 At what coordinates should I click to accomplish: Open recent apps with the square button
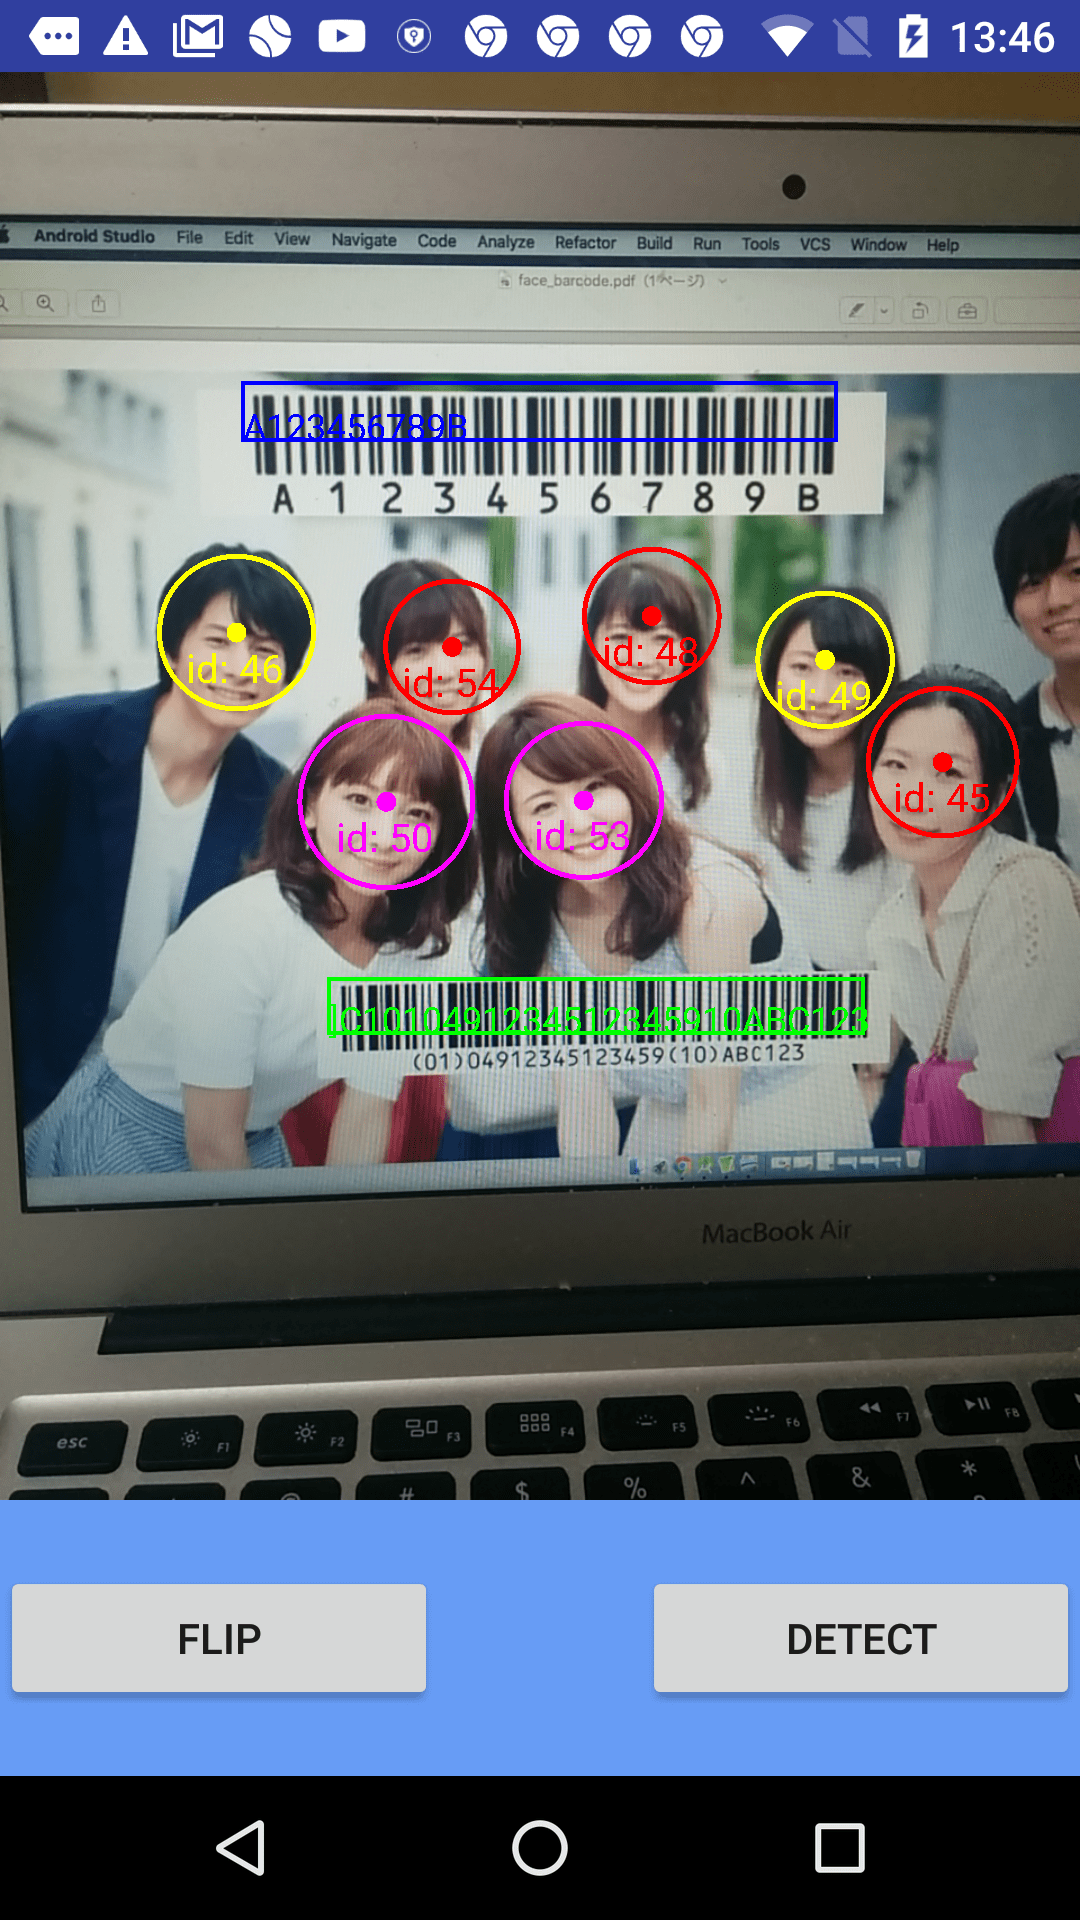[840, 1848]
